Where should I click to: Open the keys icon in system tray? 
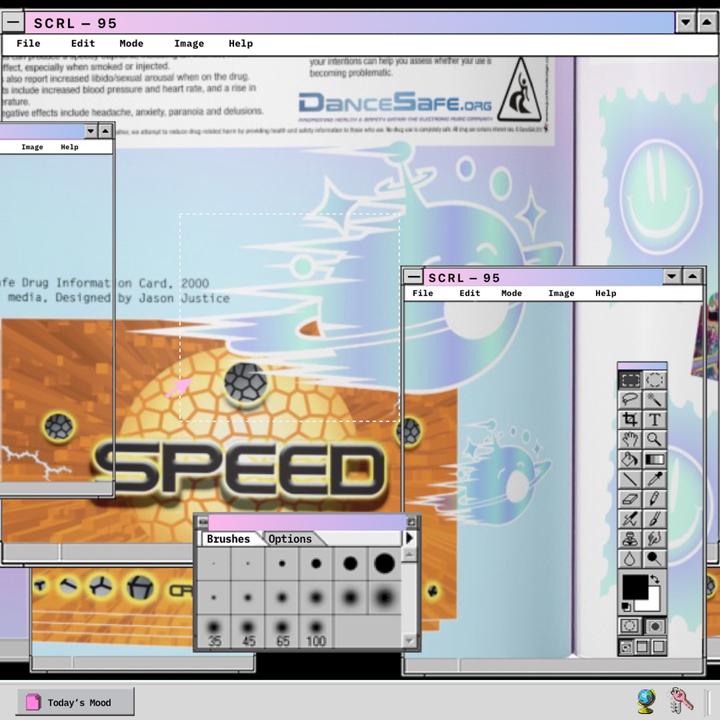[681, 699]
